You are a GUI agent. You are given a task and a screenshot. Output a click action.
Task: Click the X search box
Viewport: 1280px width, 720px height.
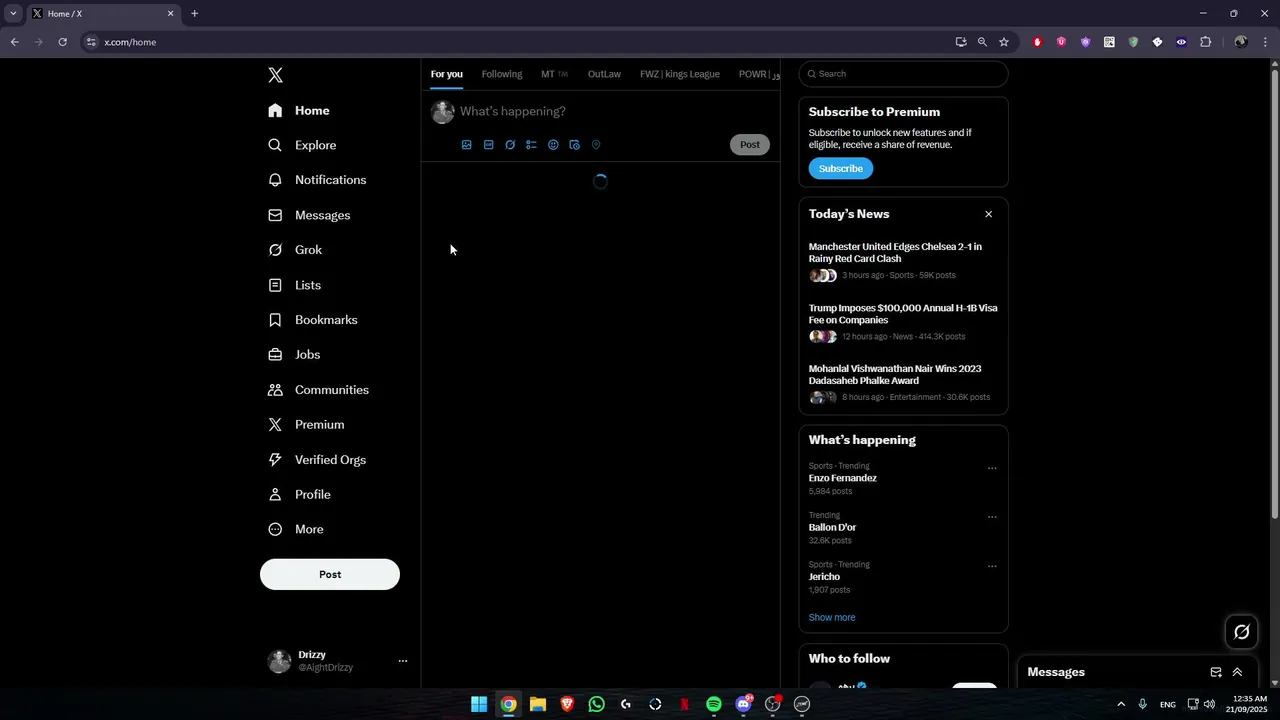click(903, 74)
